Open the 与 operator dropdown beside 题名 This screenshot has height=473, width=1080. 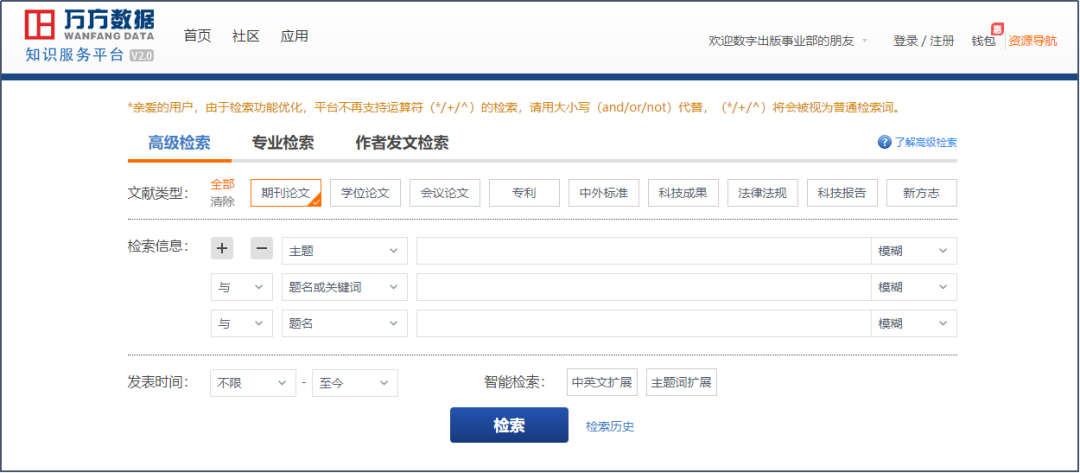[242, 324]
